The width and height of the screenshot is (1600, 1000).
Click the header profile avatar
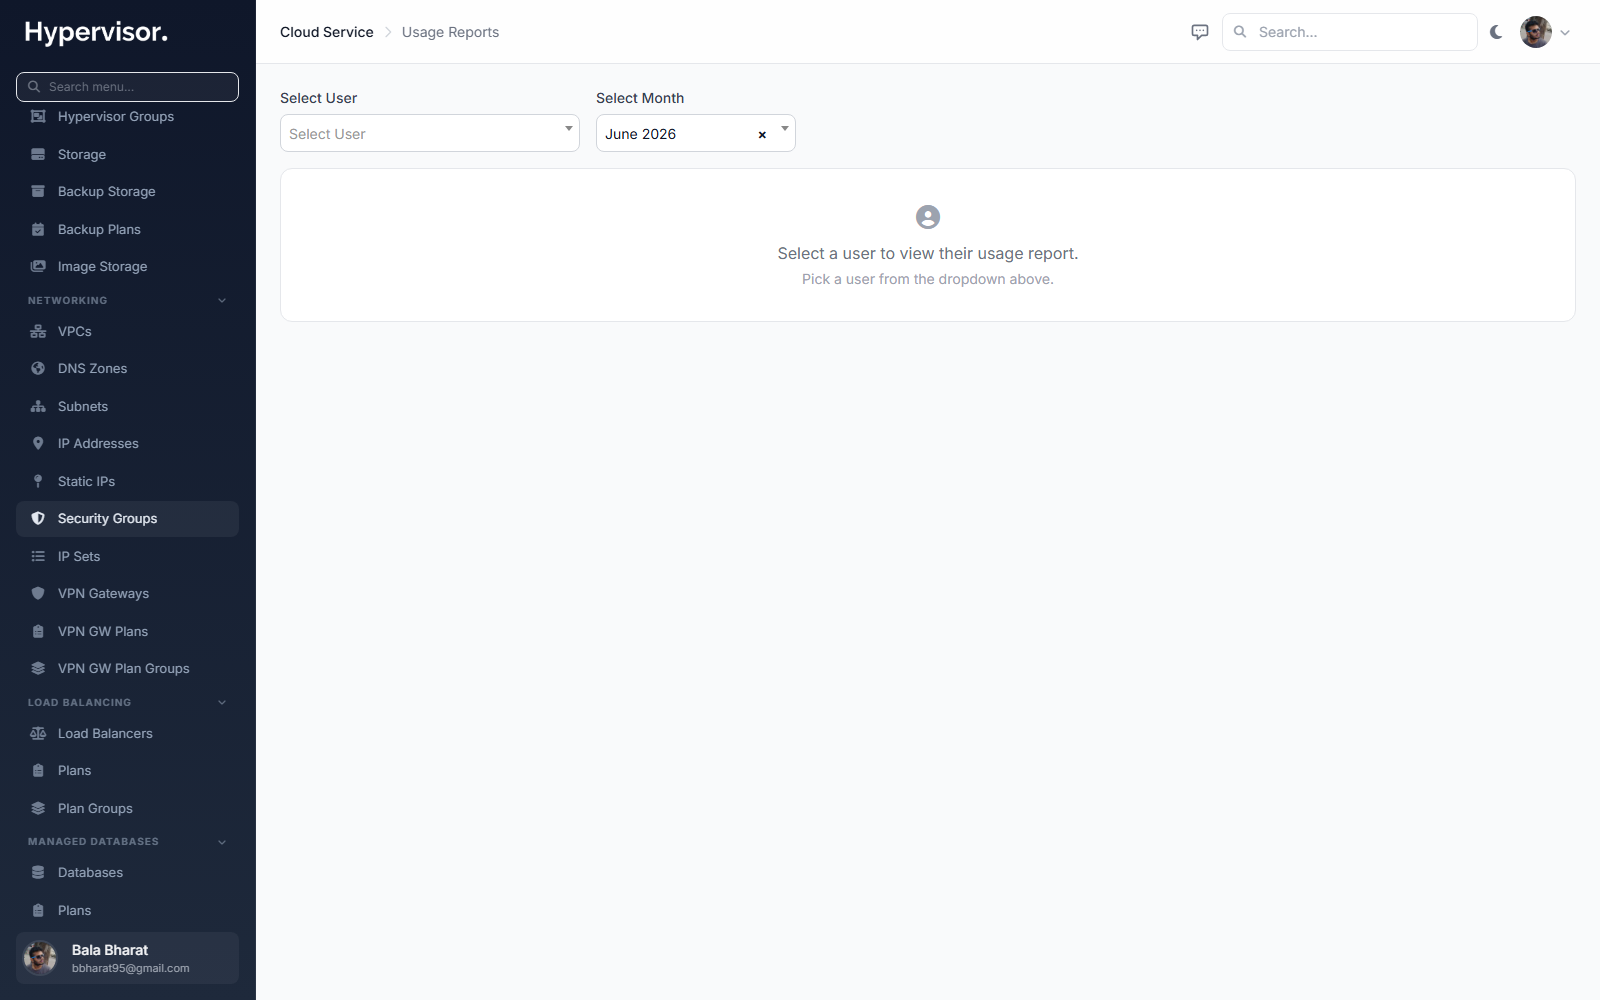(1536, 32)
